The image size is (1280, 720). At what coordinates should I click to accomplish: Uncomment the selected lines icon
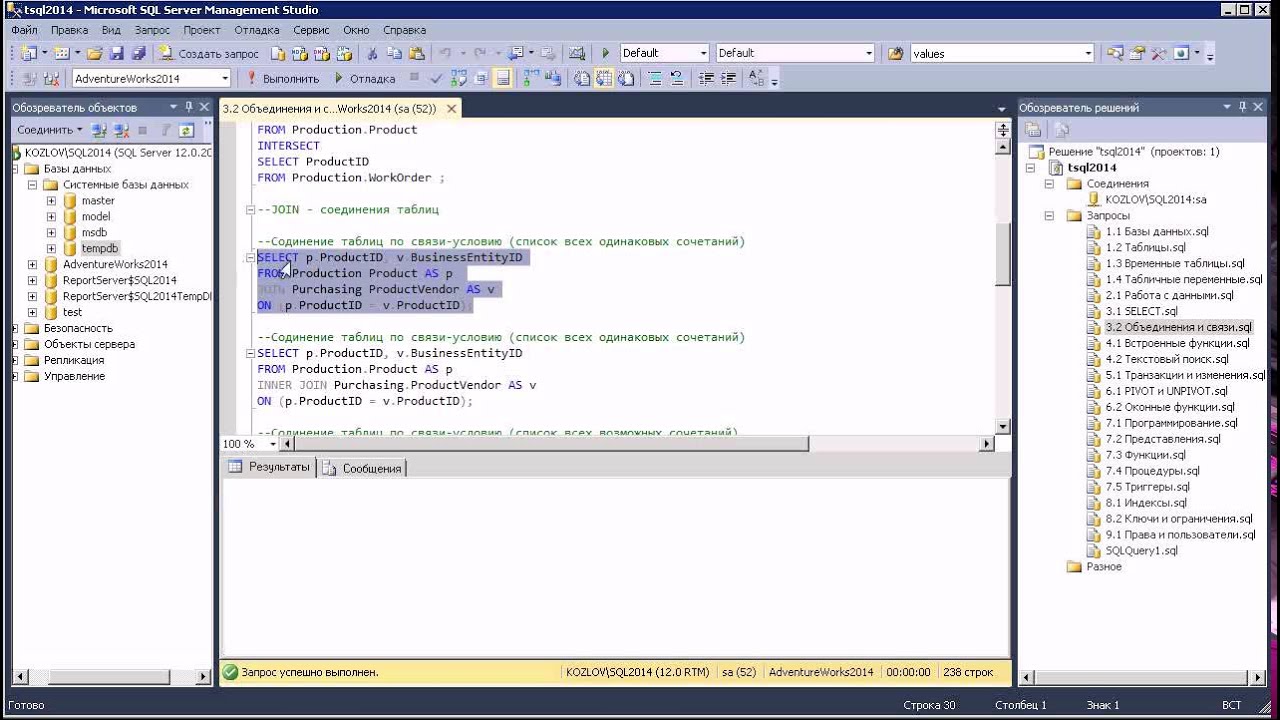[677, 78]
